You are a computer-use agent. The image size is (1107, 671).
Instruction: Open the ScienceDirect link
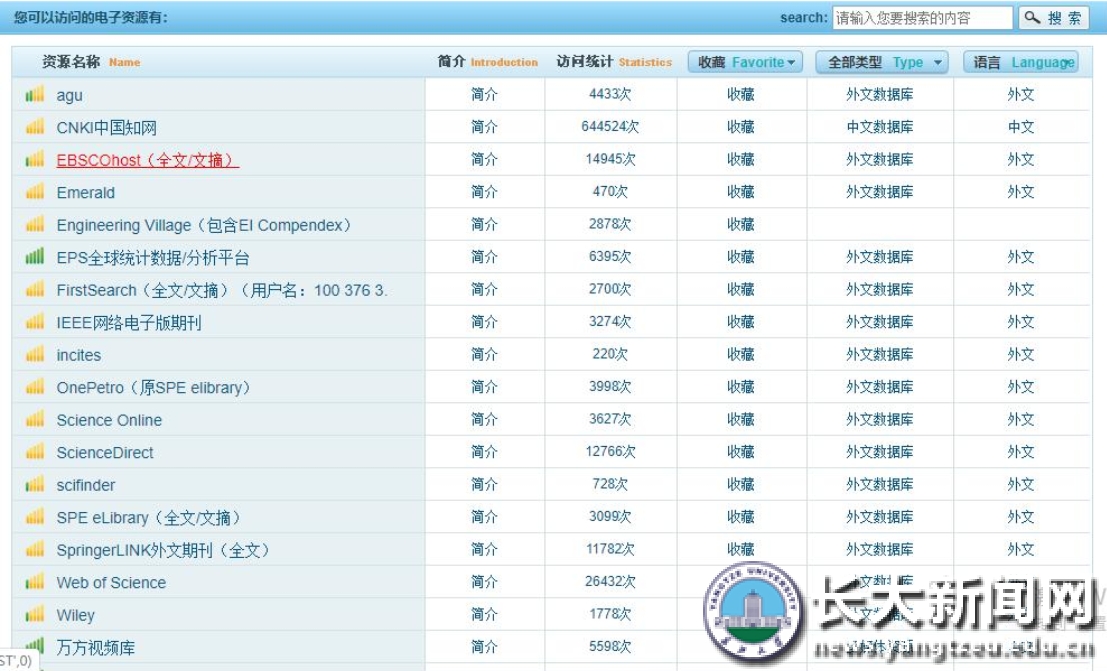[104, 453]
